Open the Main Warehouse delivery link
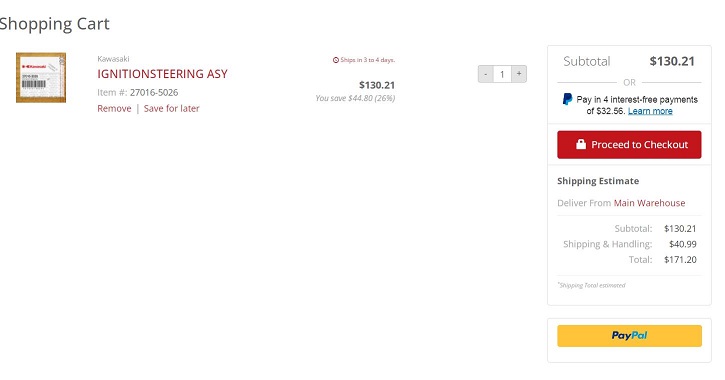This screenshot has width=725, height=380. [x=649, y=203]
